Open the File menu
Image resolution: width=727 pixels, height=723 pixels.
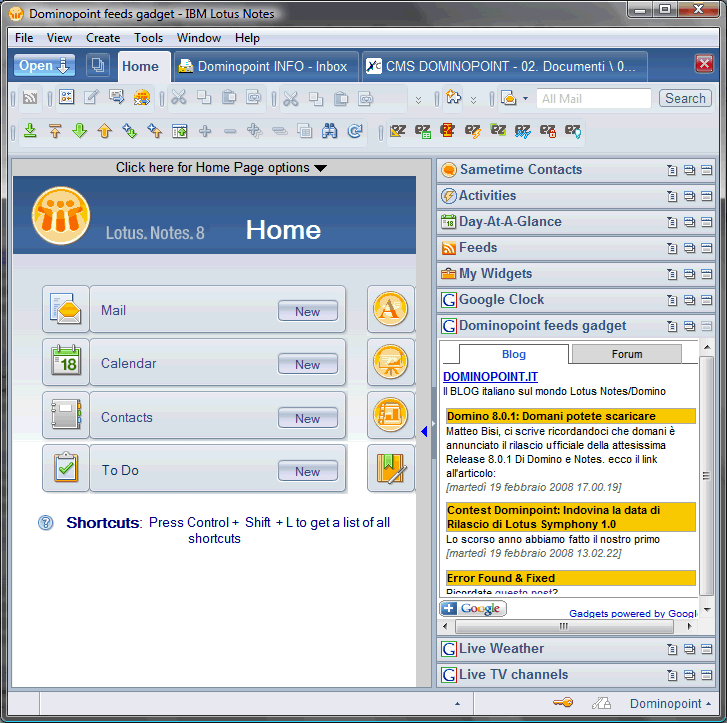click(24, 38)
